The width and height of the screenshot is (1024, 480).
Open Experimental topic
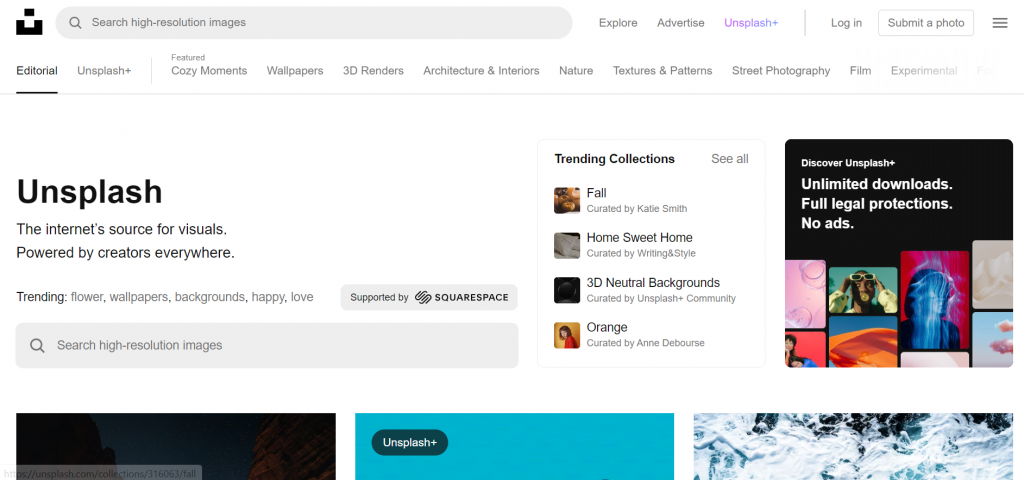point(924,71)
